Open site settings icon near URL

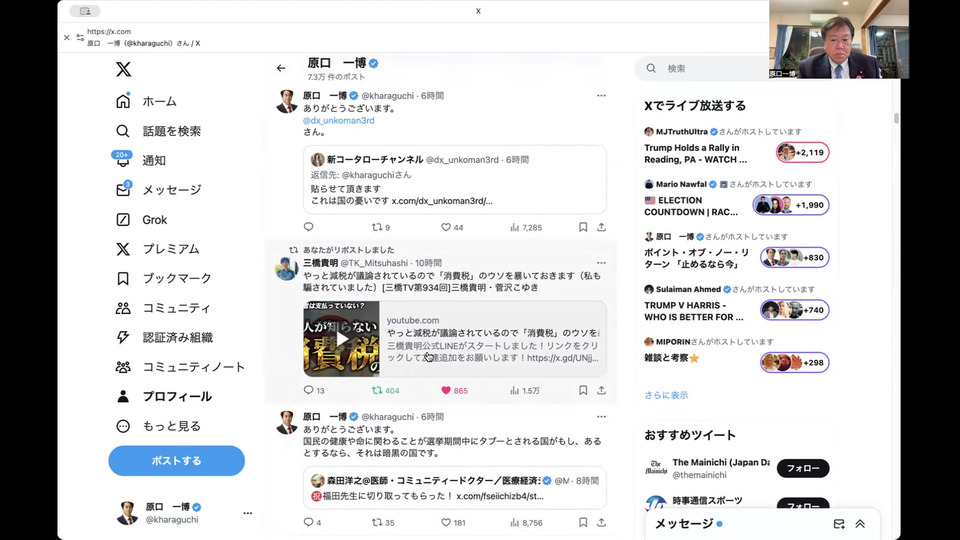click(80, 37)
